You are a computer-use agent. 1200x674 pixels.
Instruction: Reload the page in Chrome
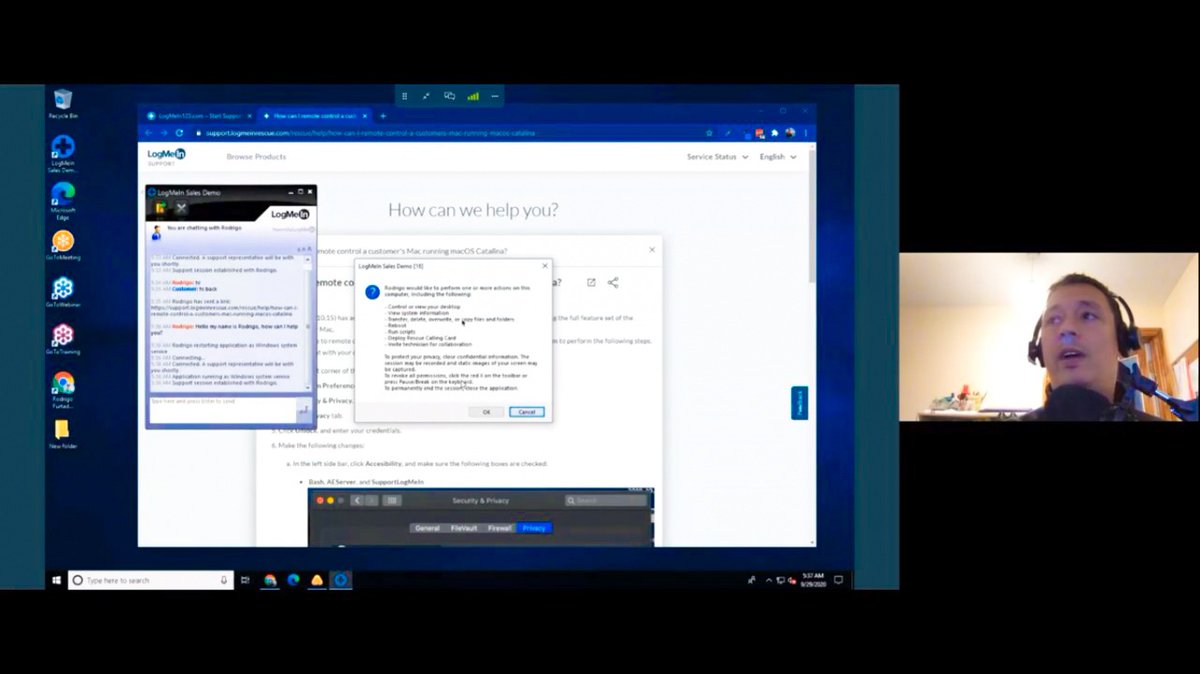pyautogui.click(x=180, y=132)
